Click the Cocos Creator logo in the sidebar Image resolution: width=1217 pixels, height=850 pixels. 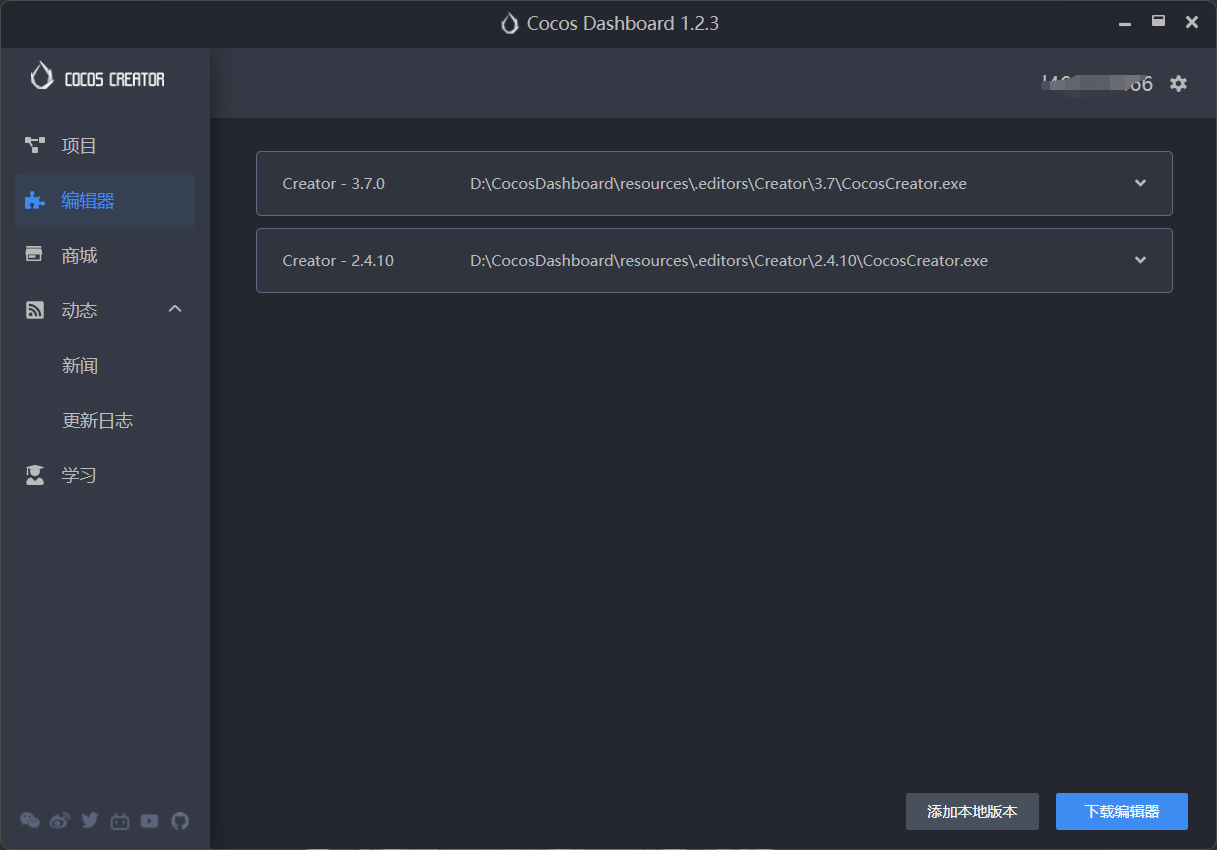pos(97,77)
